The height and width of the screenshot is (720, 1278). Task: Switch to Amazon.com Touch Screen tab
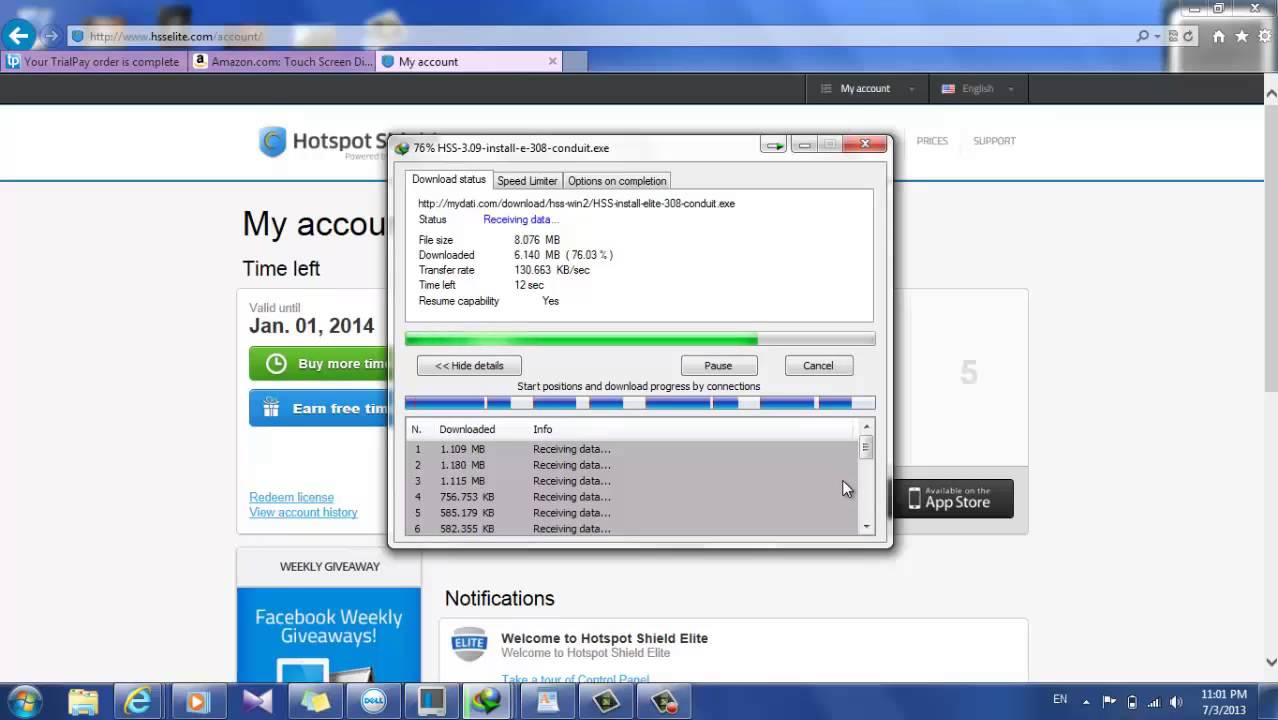pos(282,61)
